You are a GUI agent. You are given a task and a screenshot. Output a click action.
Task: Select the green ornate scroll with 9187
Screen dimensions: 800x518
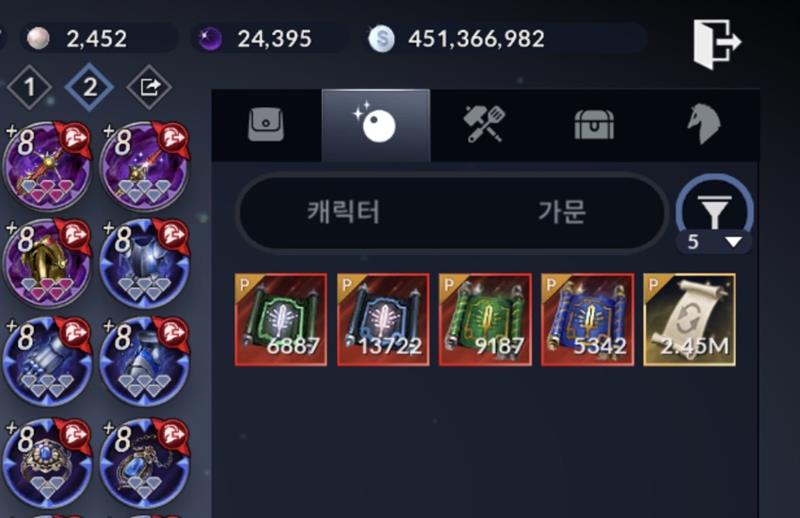[x=485, y=319]
